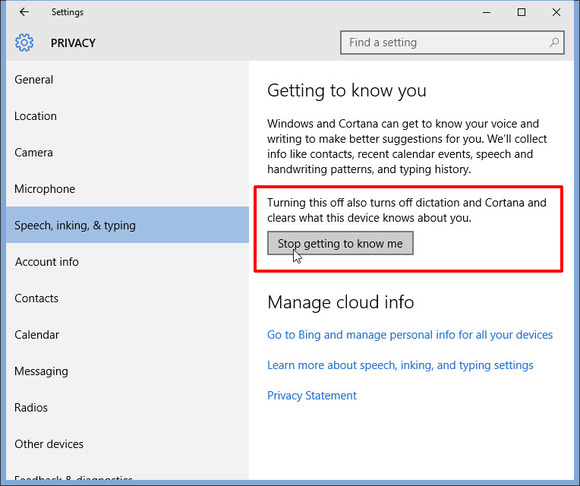This screenshot has height=486, width=580.
Task: Go back with the arrow icon
Action: click(24, 12)
